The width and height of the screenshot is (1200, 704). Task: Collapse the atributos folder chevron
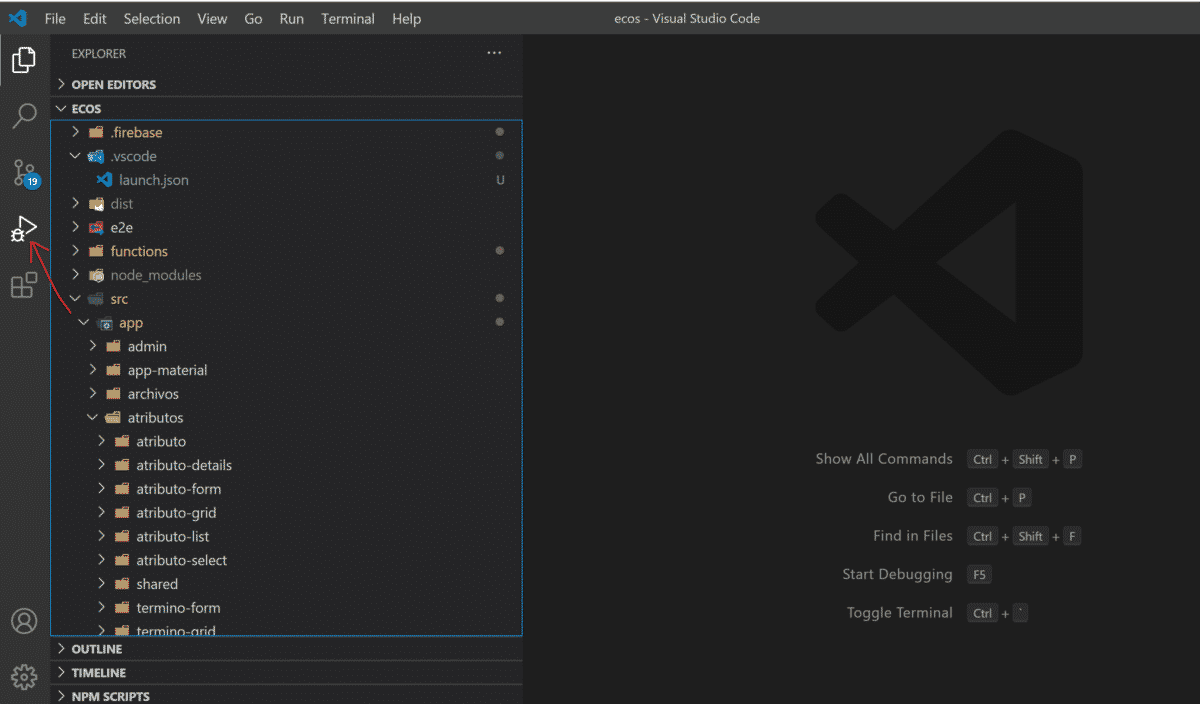pyautogui.click(x=92, y=418)
